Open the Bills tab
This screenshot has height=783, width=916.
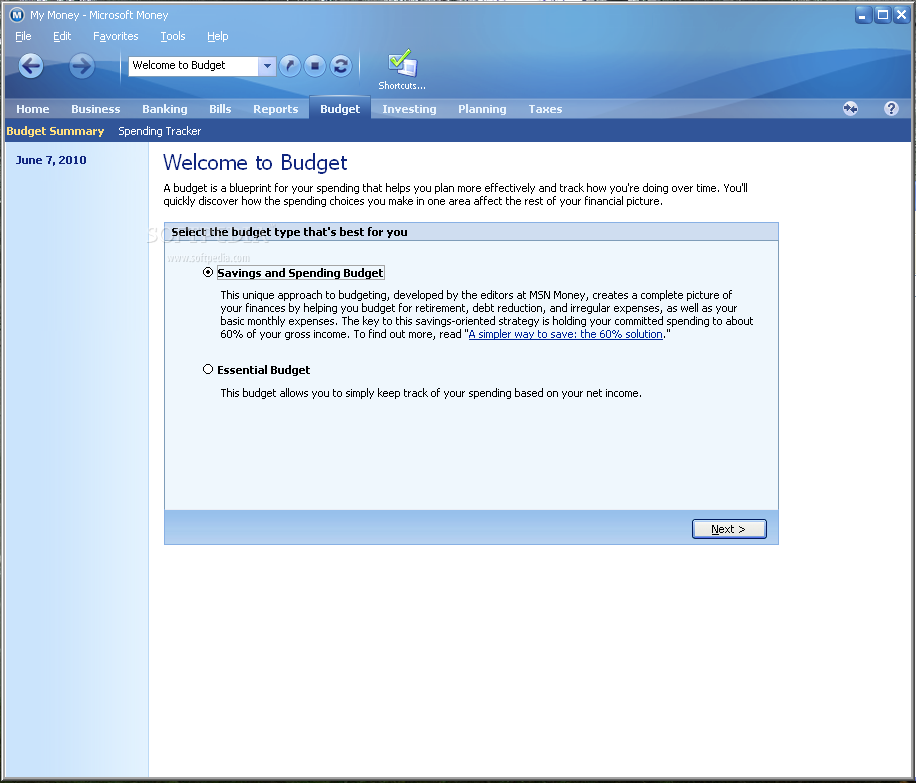point(220,109)
